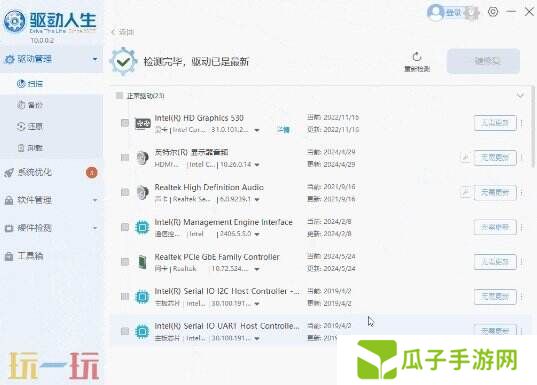Open more options for Realtek PCIe GbE Family Controller

522,262
